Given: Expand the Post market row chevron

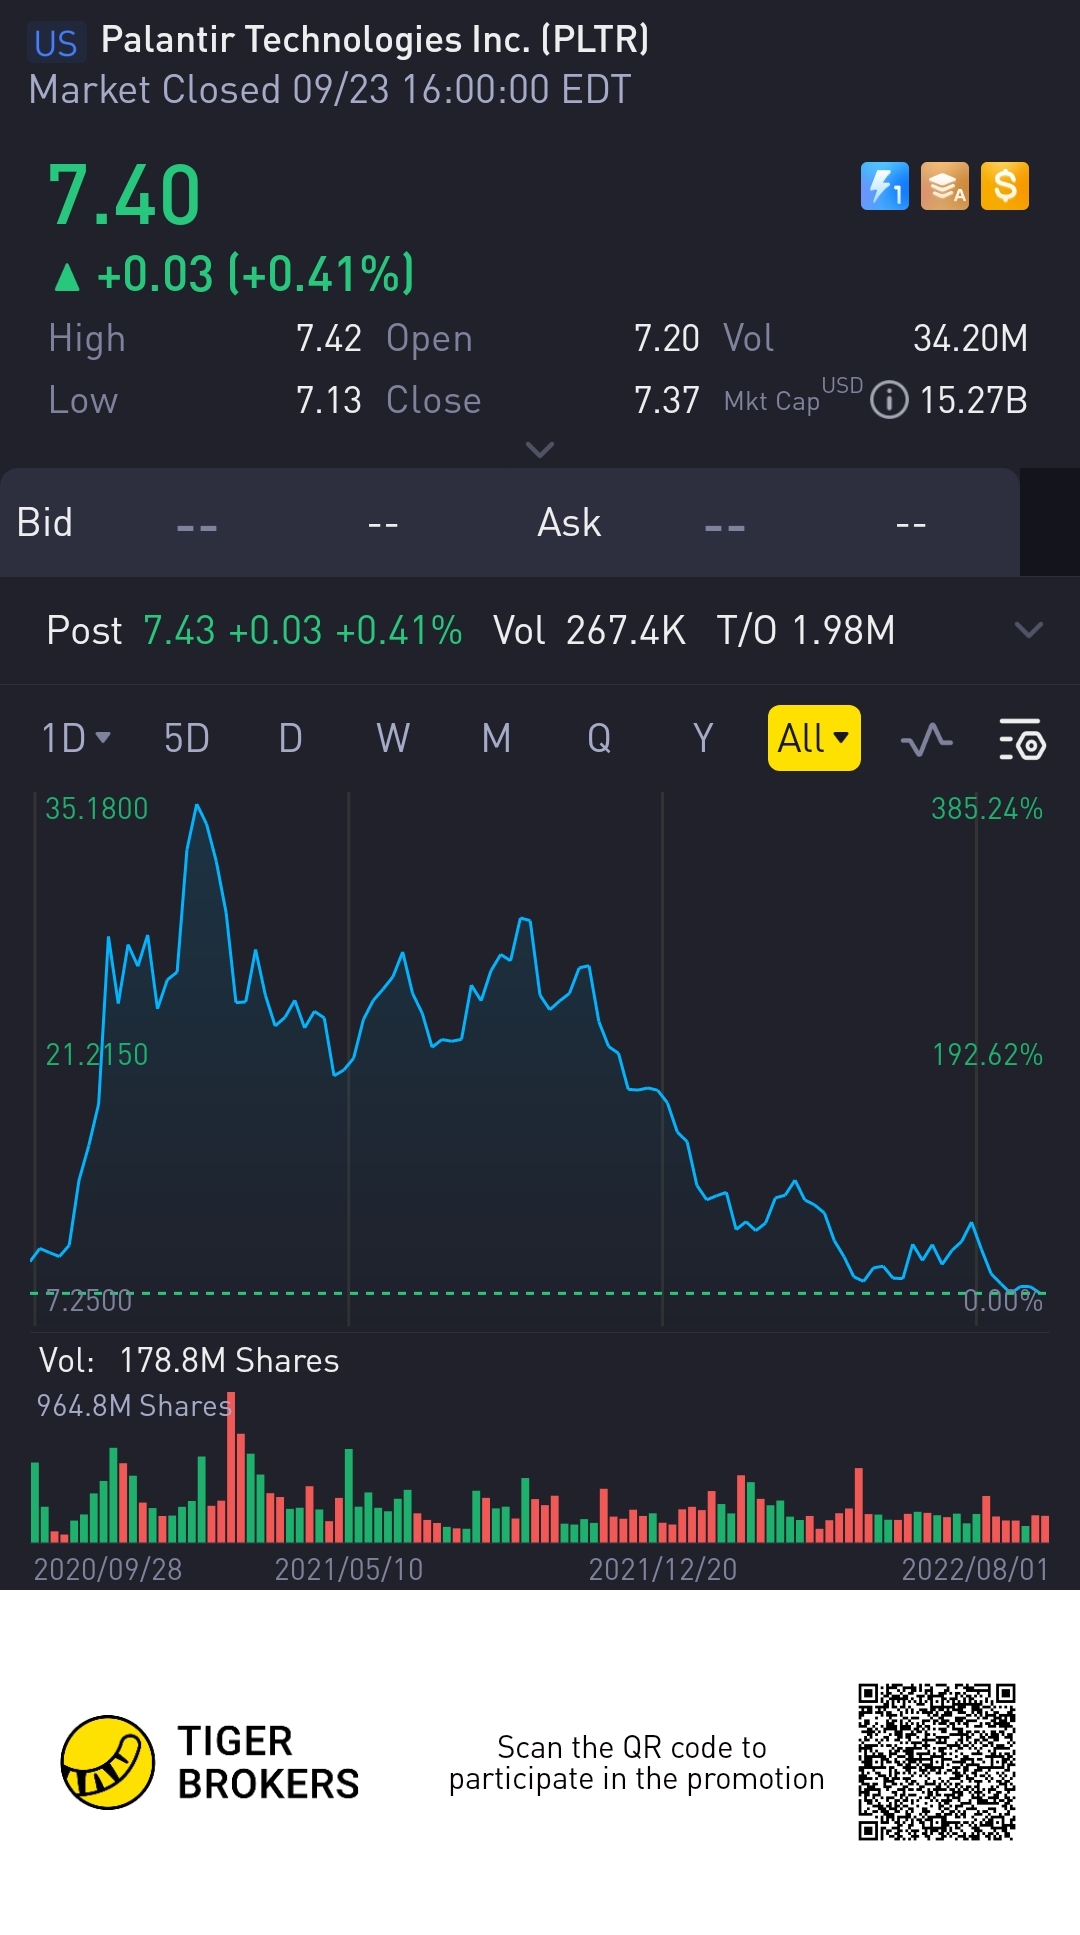Looking at the screenshot, I should click(1029, 630).
